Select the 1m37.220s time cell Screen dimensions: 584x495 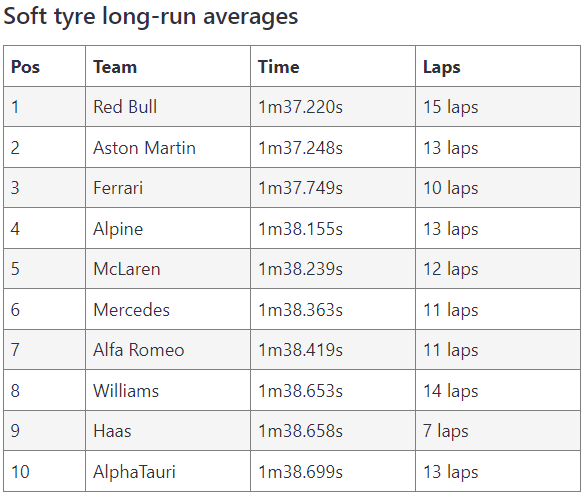click(x=333, y=107)
